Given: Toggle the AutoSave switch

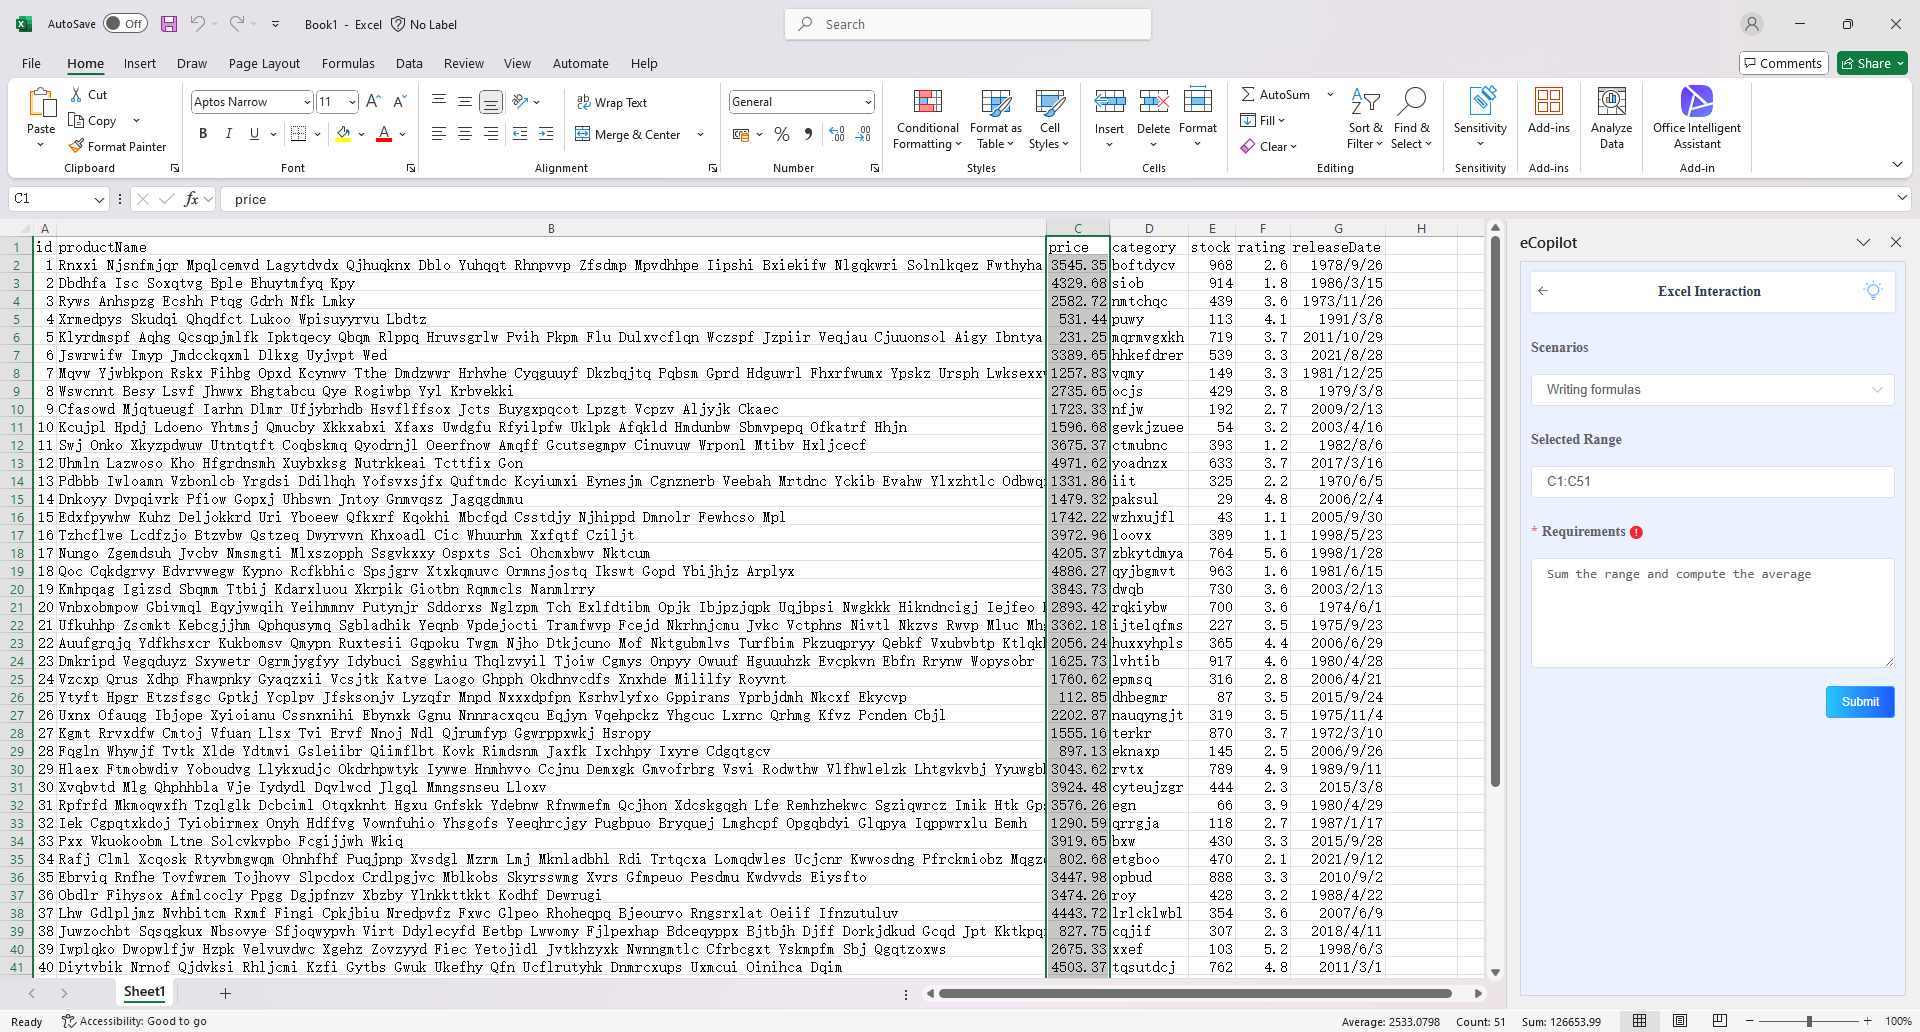Looking at the screenshot, I should tap(126, 24).
